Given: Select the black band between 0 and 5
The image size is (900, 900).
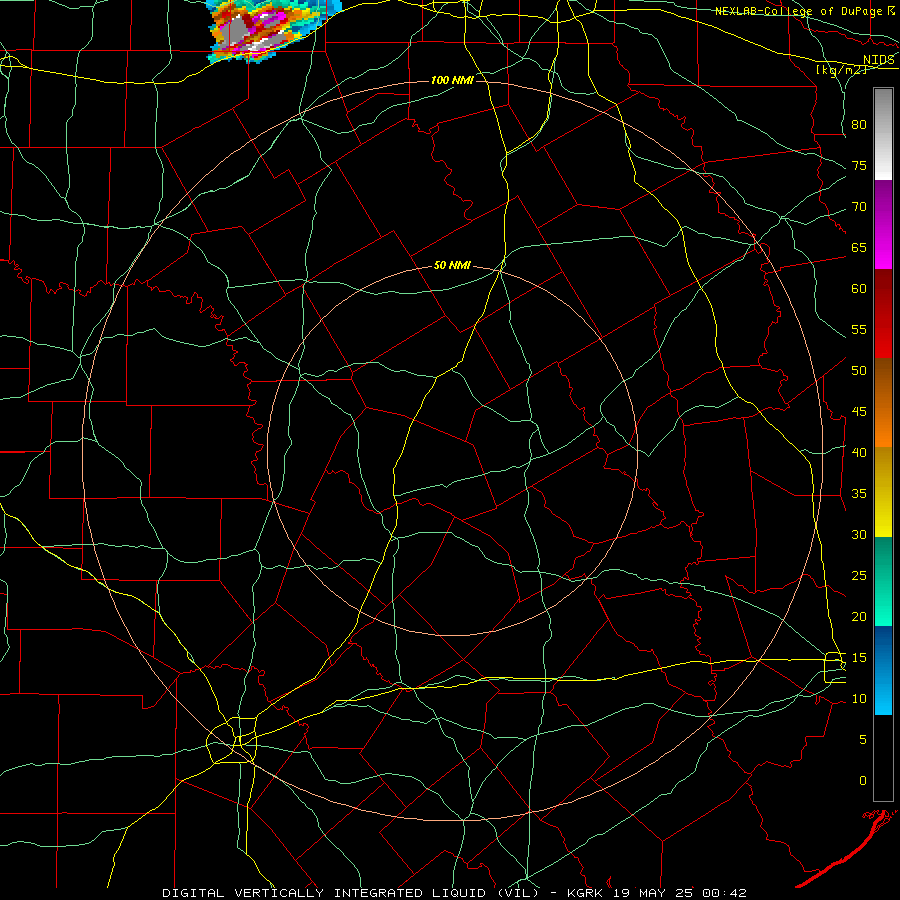Looking at the screenshot, I should (x=883, y=758).
